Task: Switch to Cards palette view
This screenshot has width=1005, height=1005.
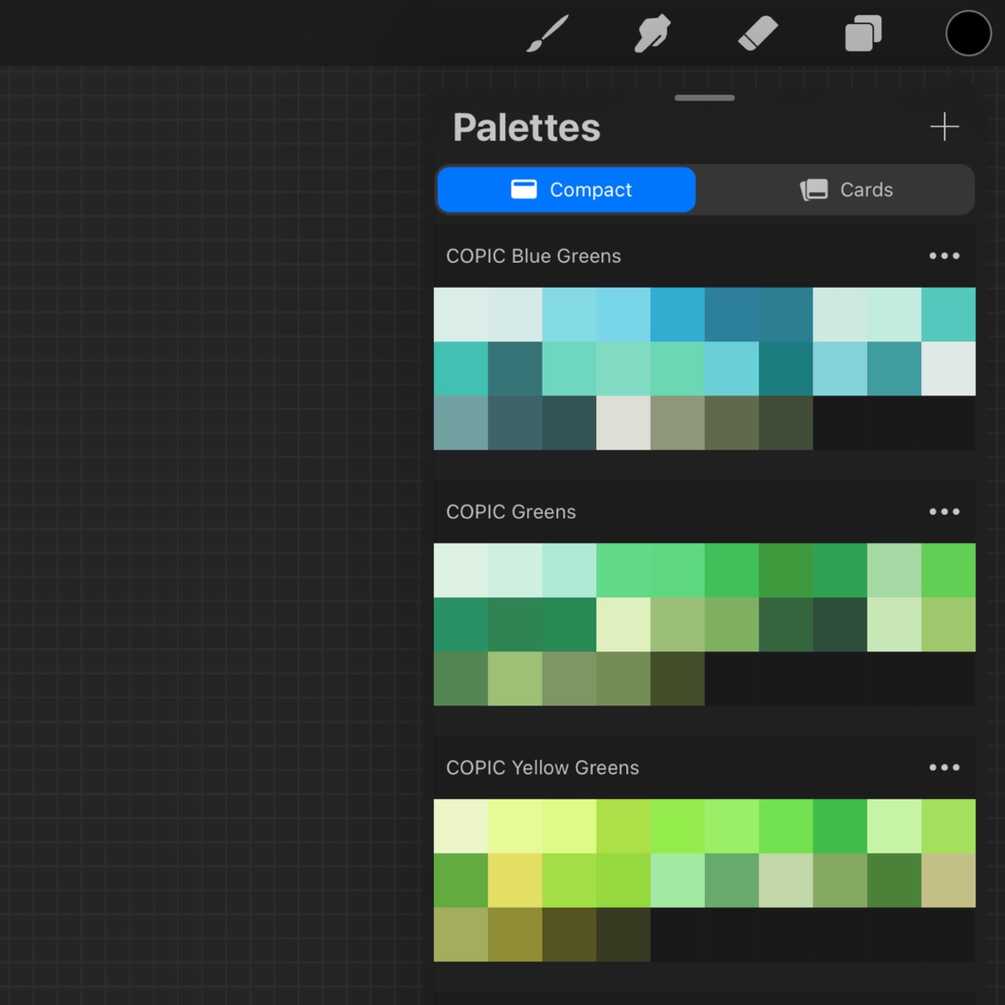Action: (846, 190)
